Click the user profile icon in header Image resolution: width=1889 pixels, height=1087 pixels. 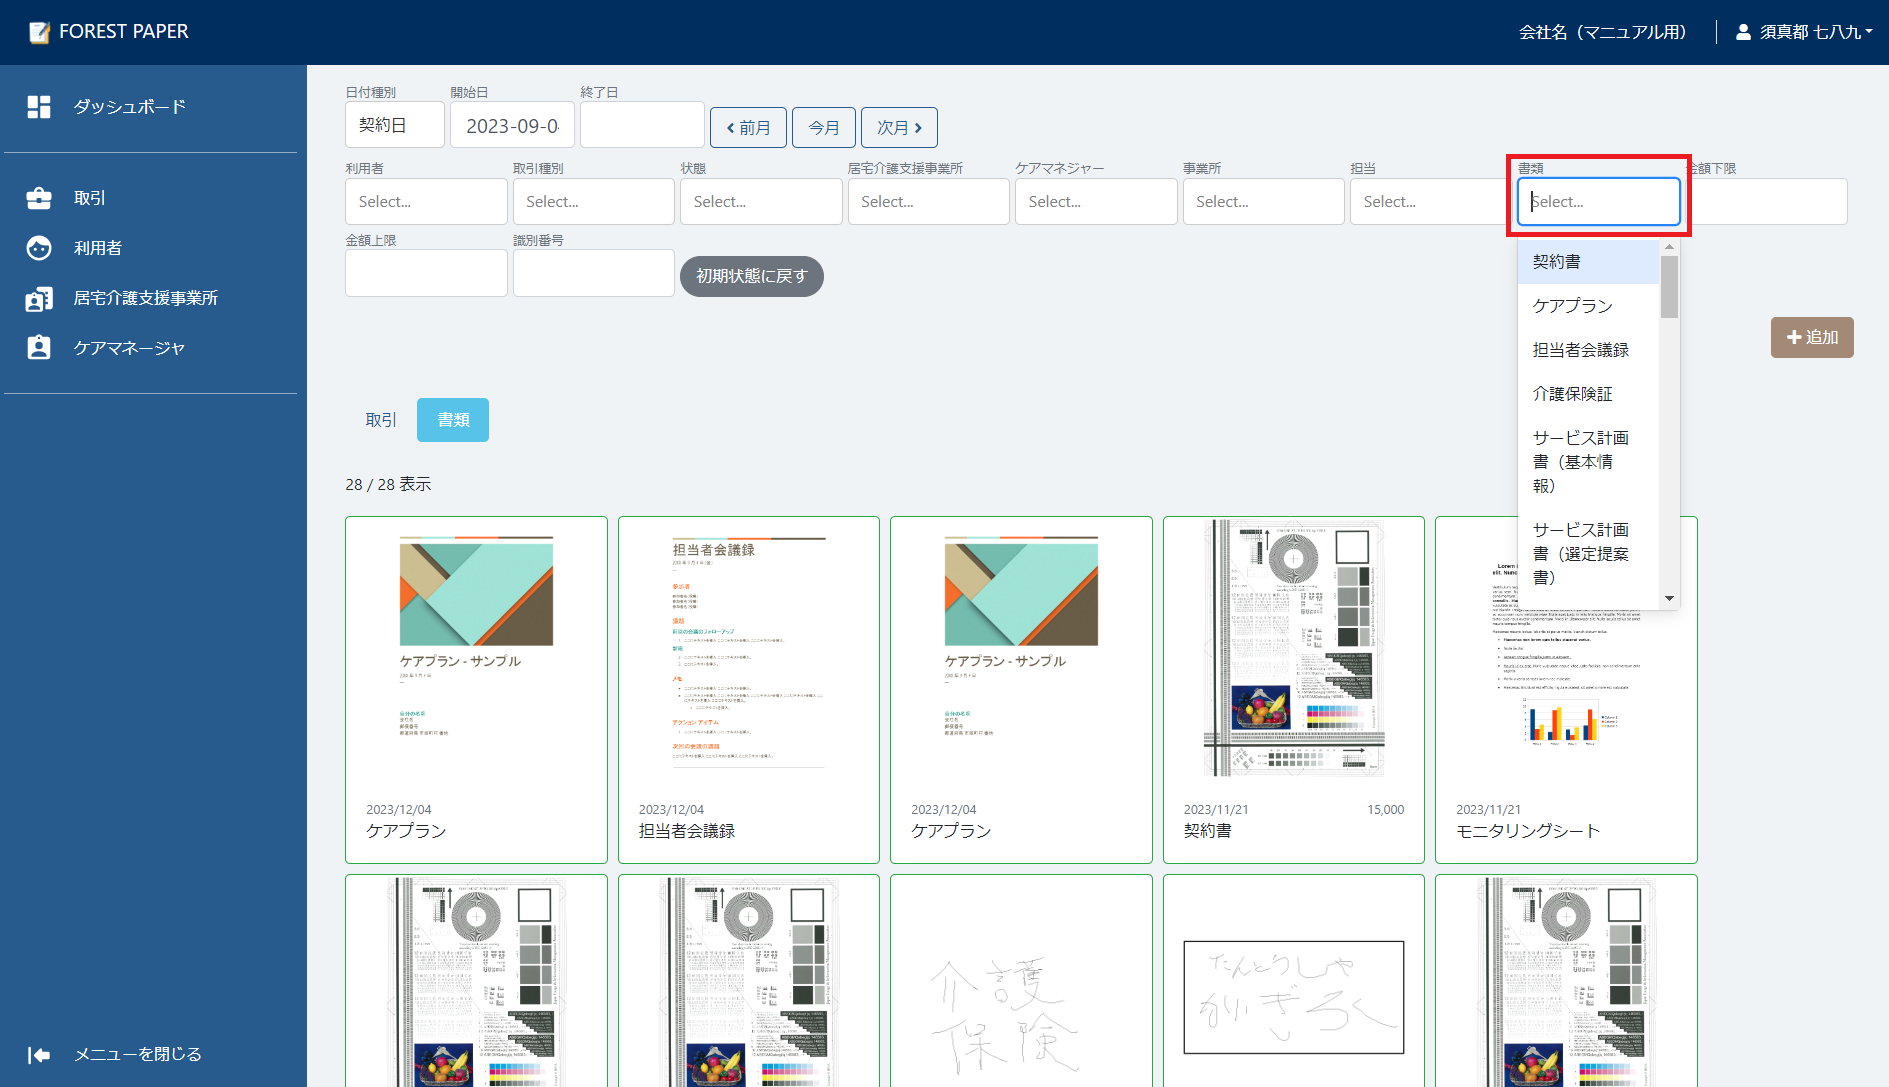click(x=1743, y=32)
